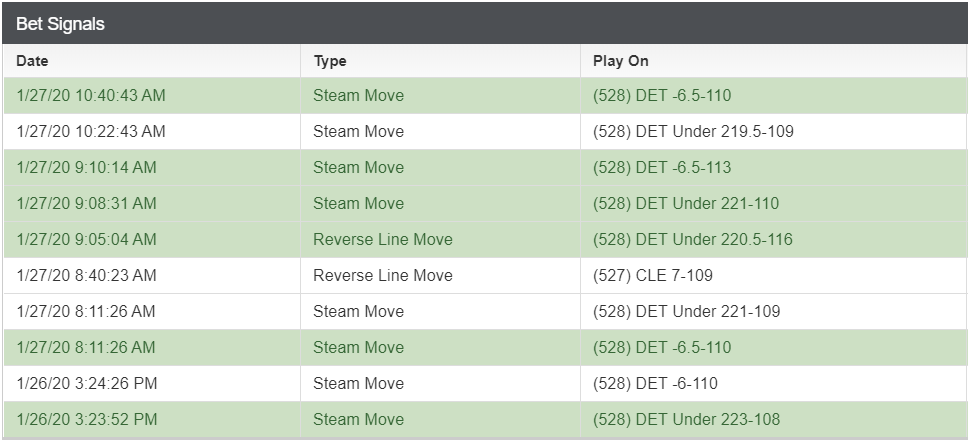Viewport: 968px width, 440px height.
Task: Click the DET Under 220.5-116 play
Action: point(693,239)
